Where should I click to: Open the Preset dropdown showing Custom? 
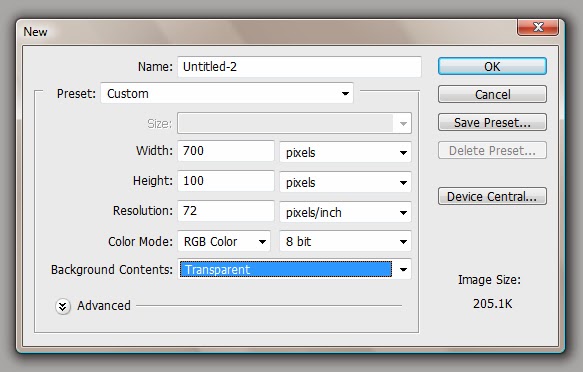coord(227,93)
